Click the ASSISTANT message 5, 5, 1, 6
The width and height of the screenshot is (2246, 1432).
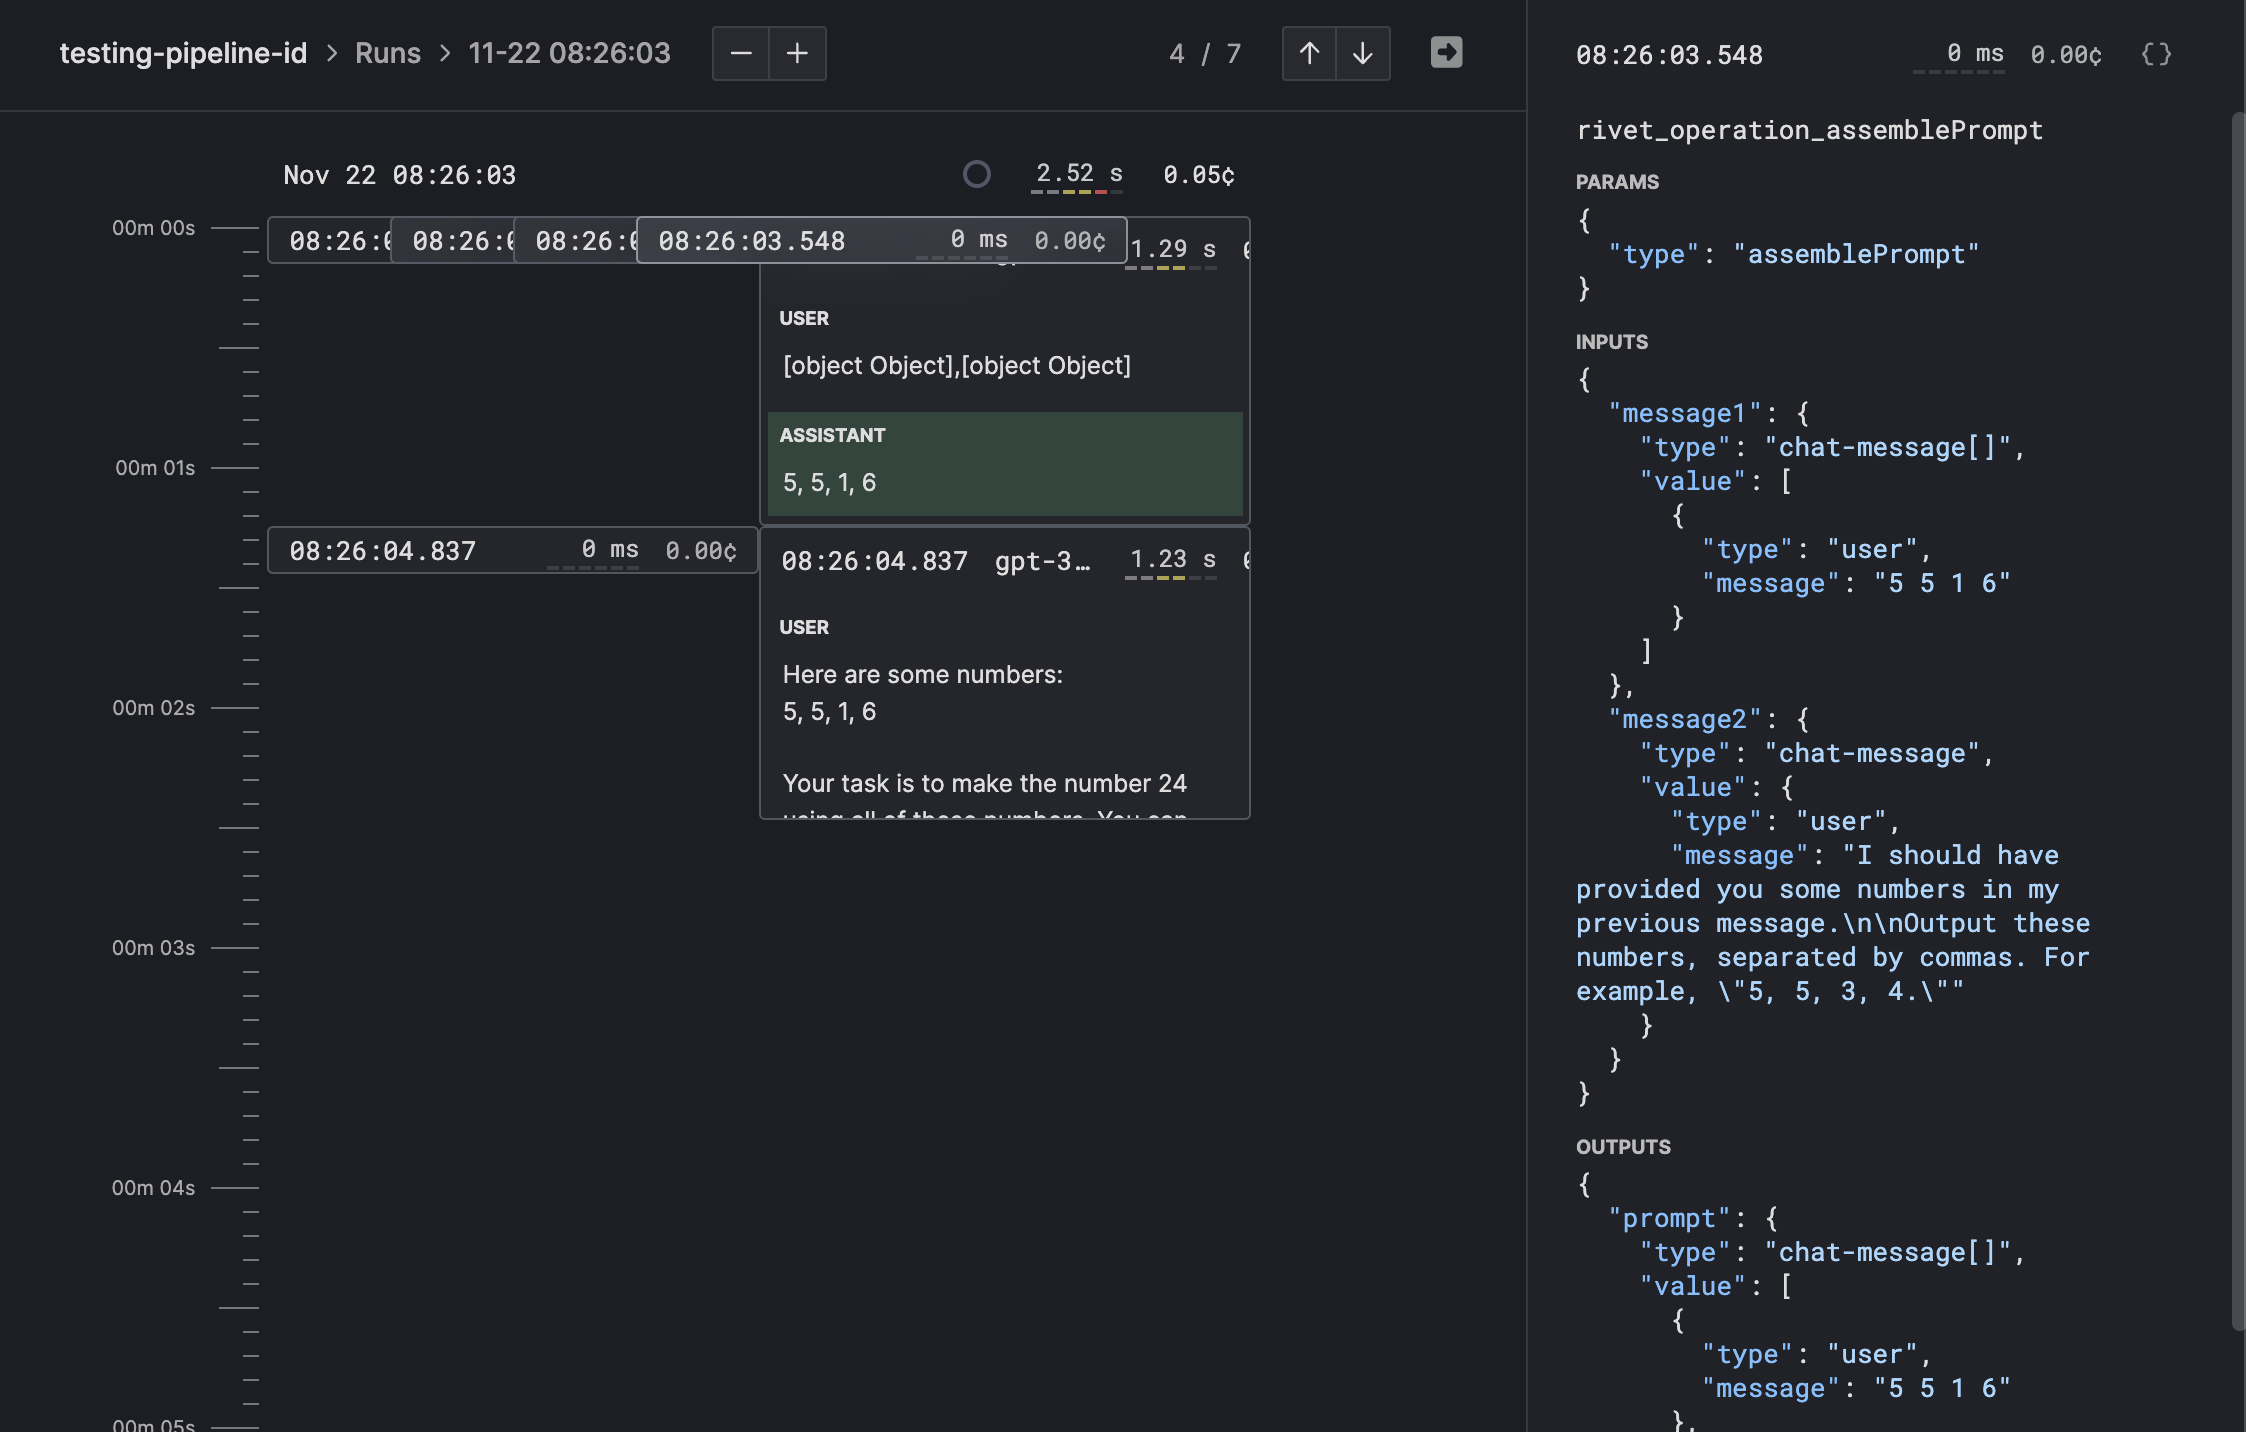pos(1005,464)
